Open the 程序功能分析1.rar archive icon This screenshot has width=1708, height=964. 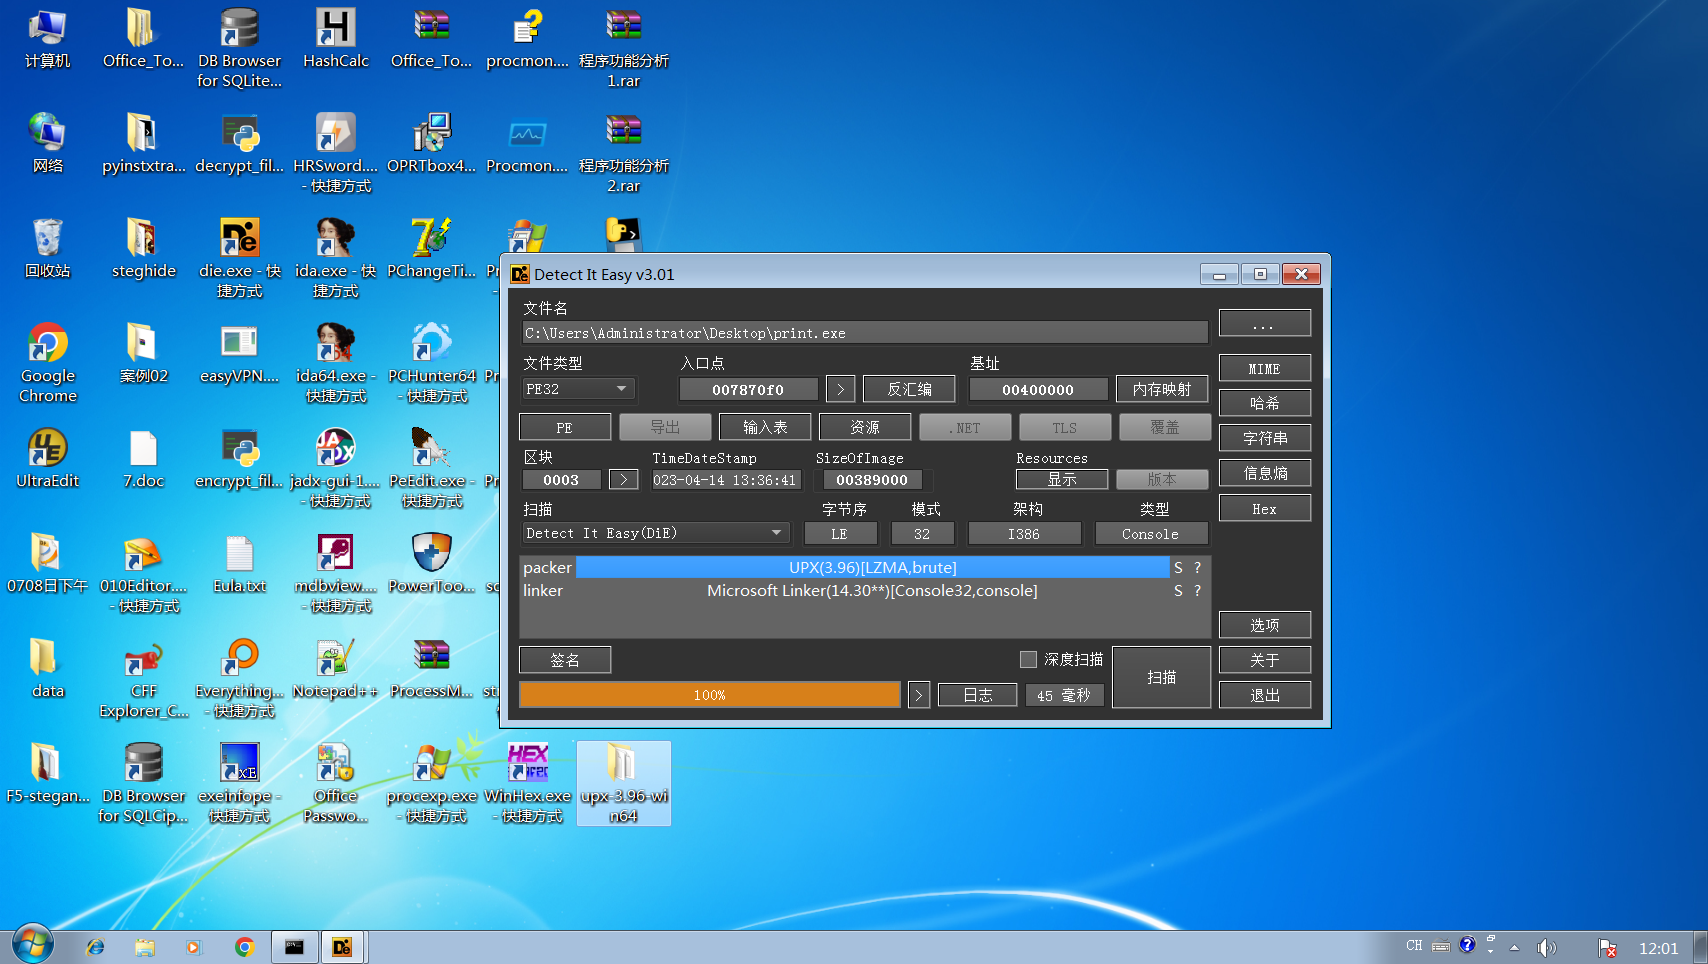623,48
